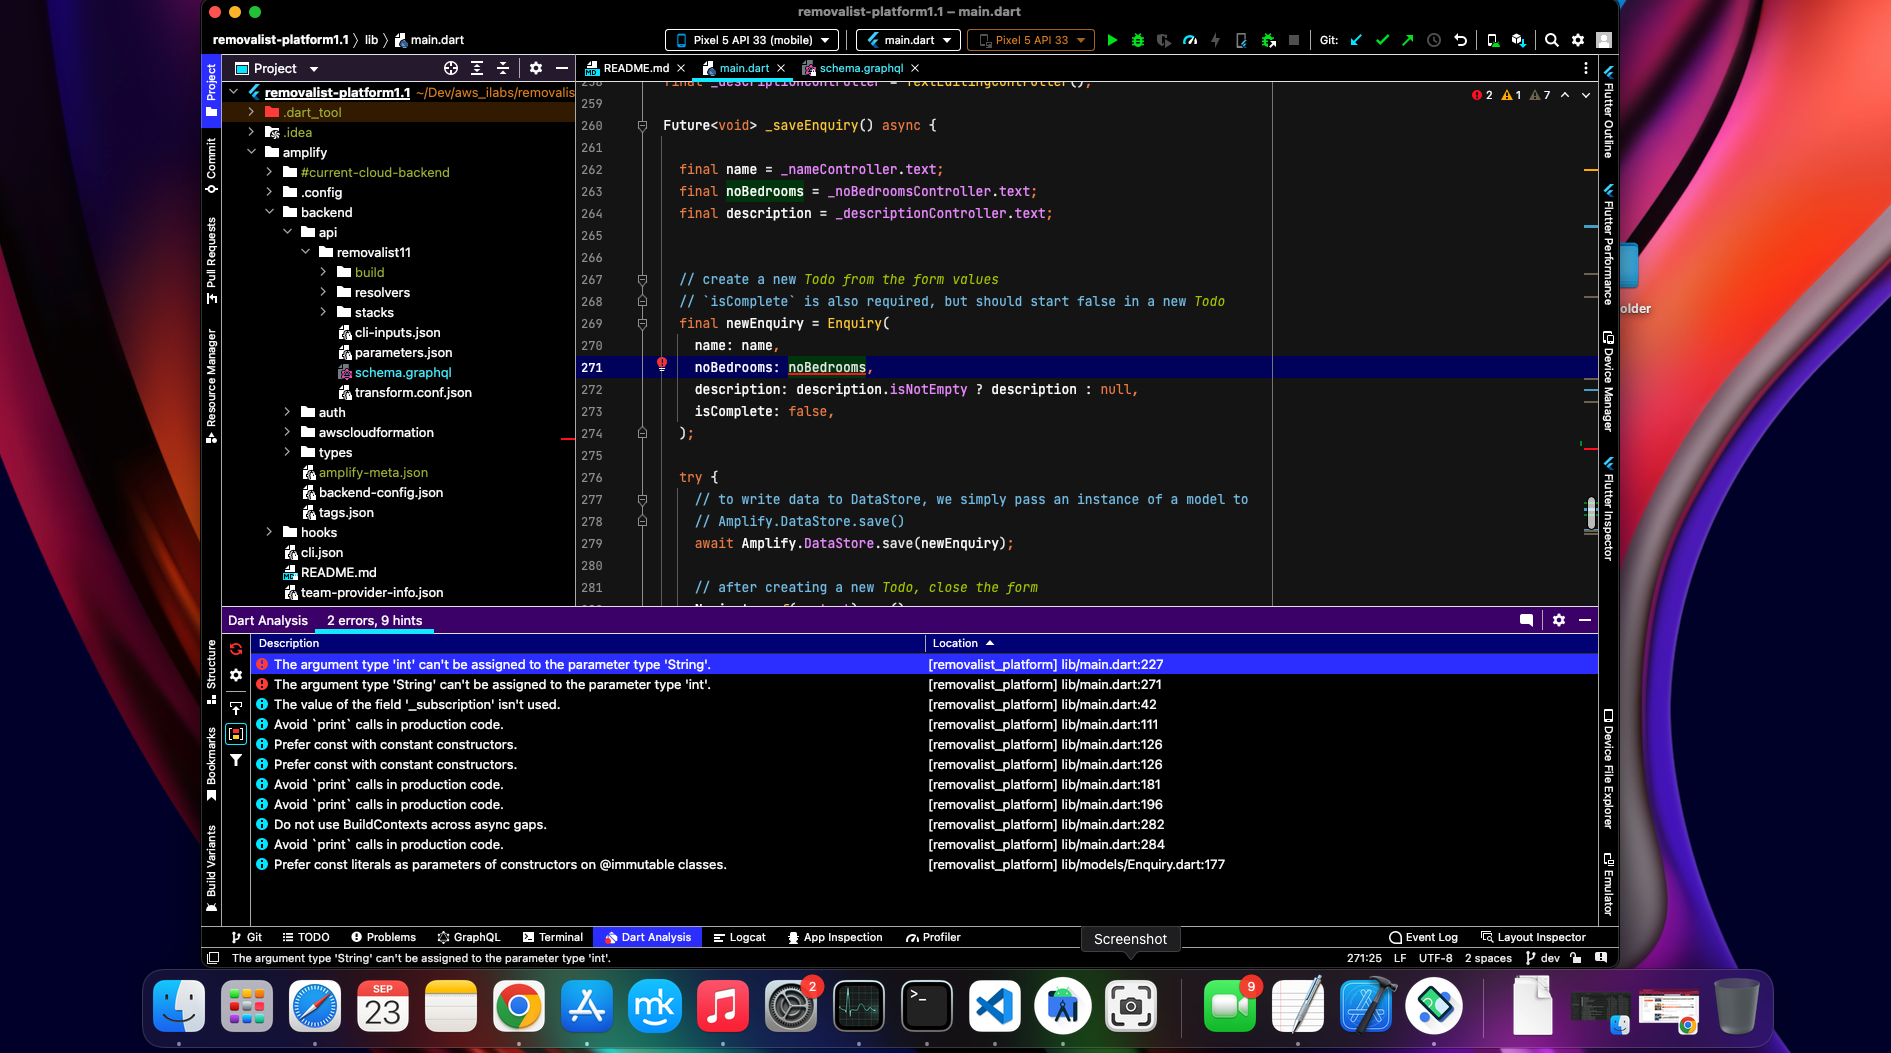Expand the resolvers folder in project tree

[x=323, y=292]
